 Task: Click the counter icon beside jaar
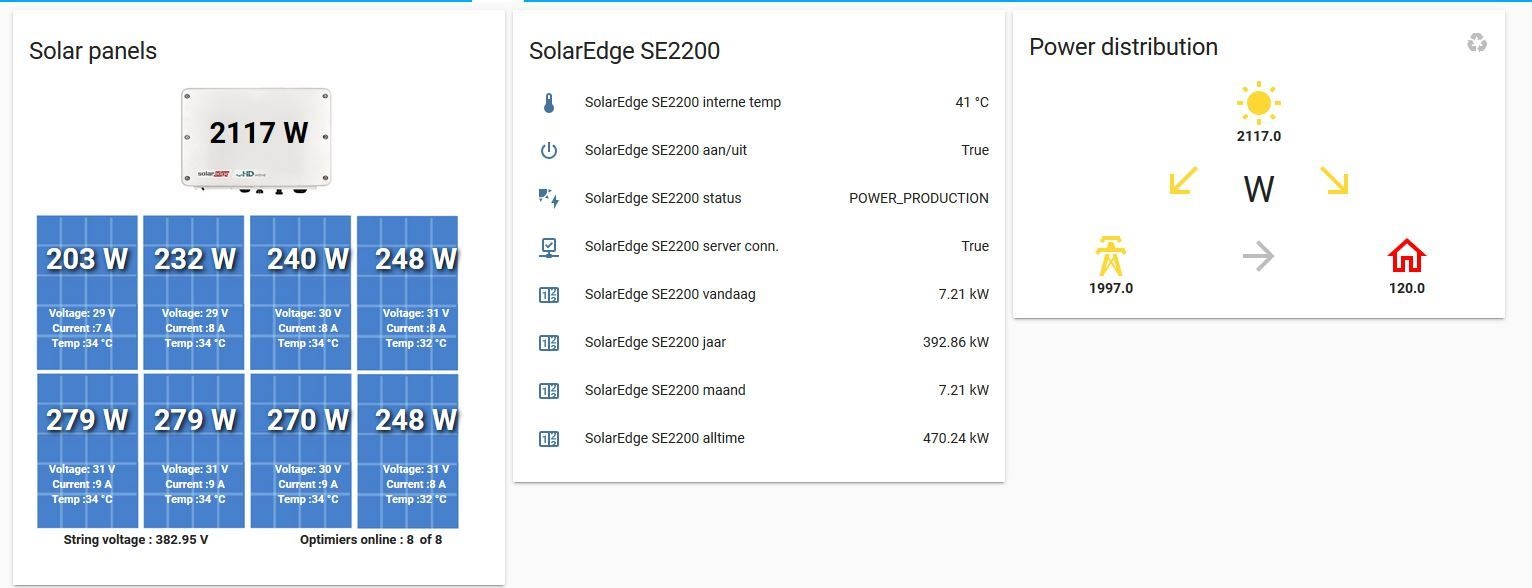pos(549,343)
